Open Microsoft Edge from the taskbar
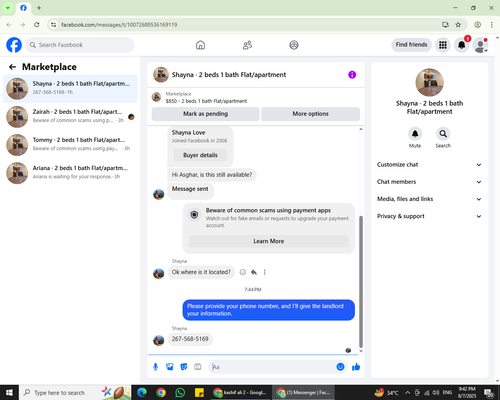Screen dimensions: 500x400 [142, 393]
